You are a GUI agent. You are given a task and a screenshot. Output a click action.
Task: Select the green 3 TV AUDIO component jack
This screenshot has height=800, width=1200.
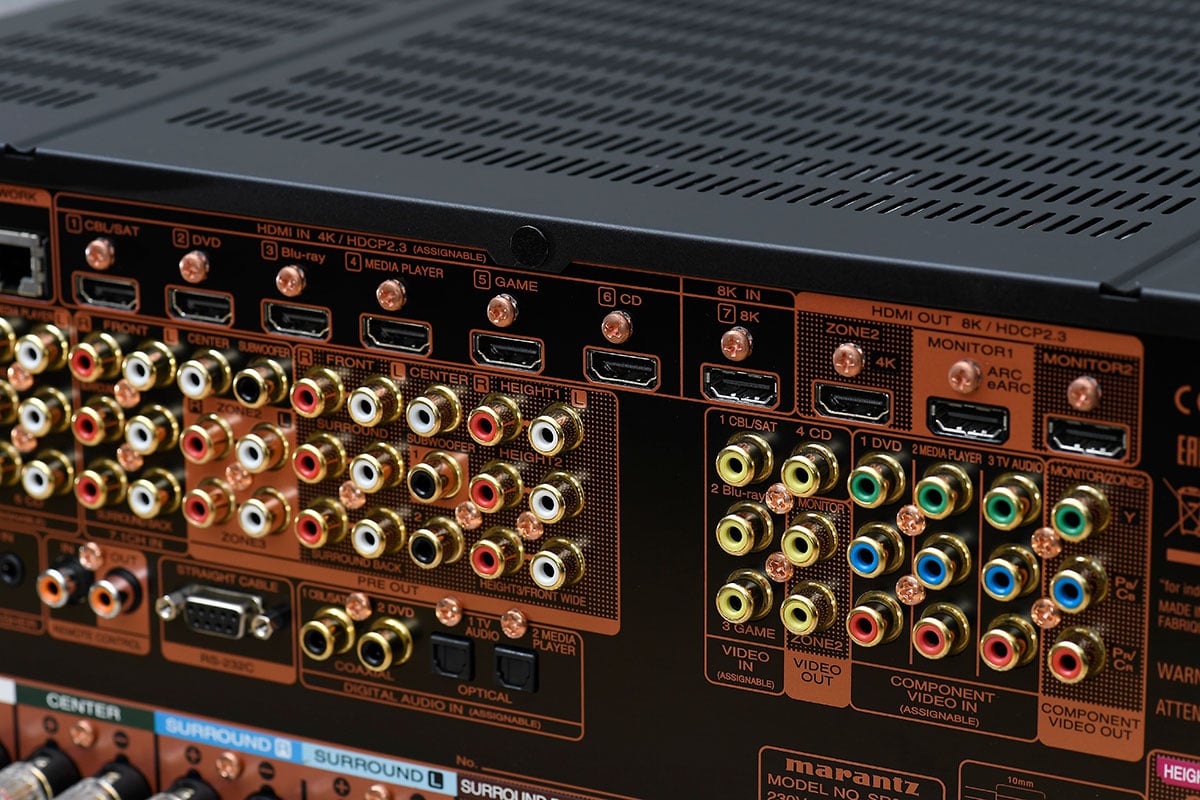point(1010,500)
